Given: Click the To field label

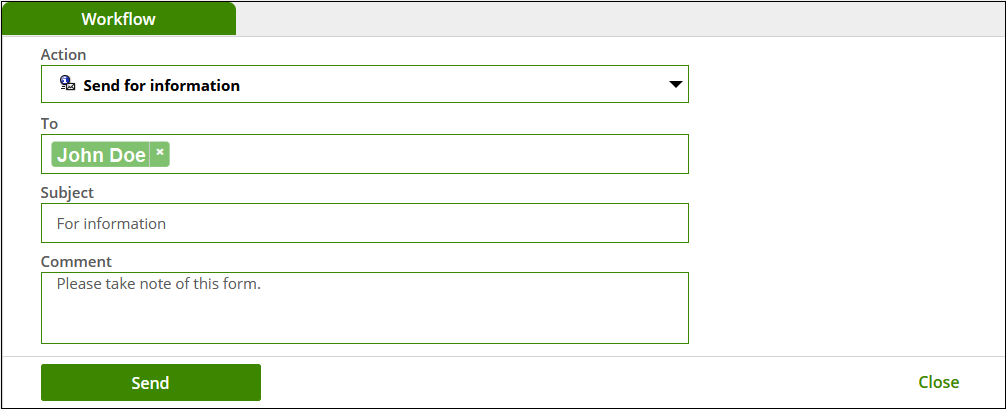Looking at the screenshot, I should [49, 123].
